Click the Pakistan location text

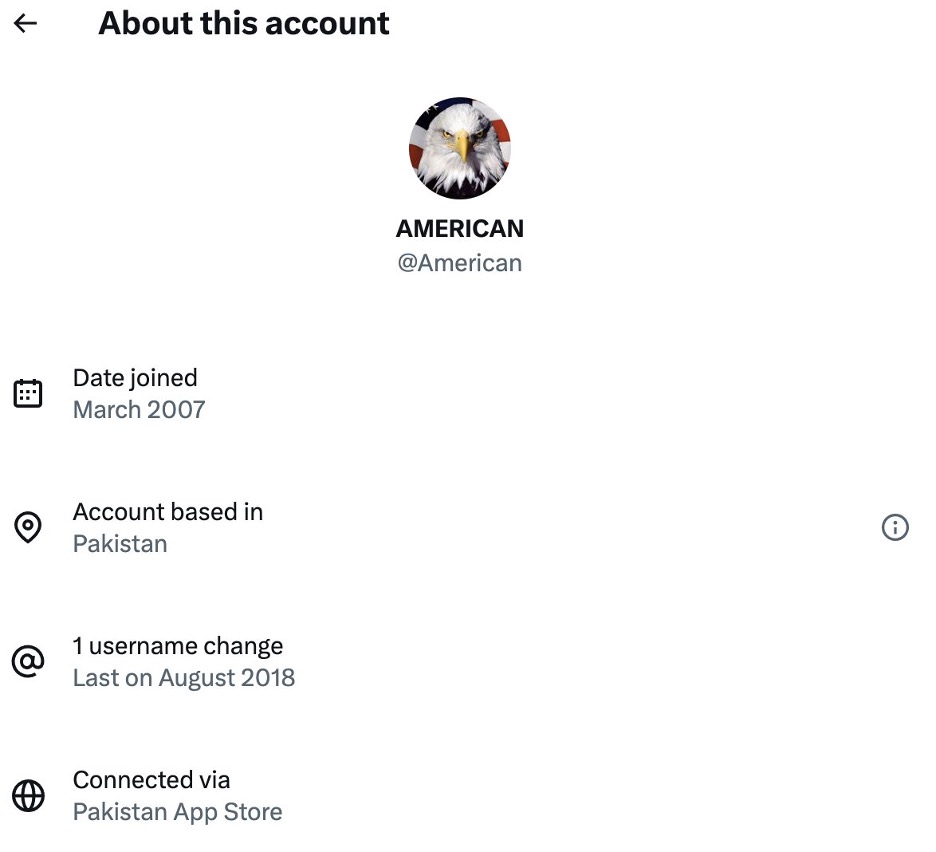(x=120, y=543)
